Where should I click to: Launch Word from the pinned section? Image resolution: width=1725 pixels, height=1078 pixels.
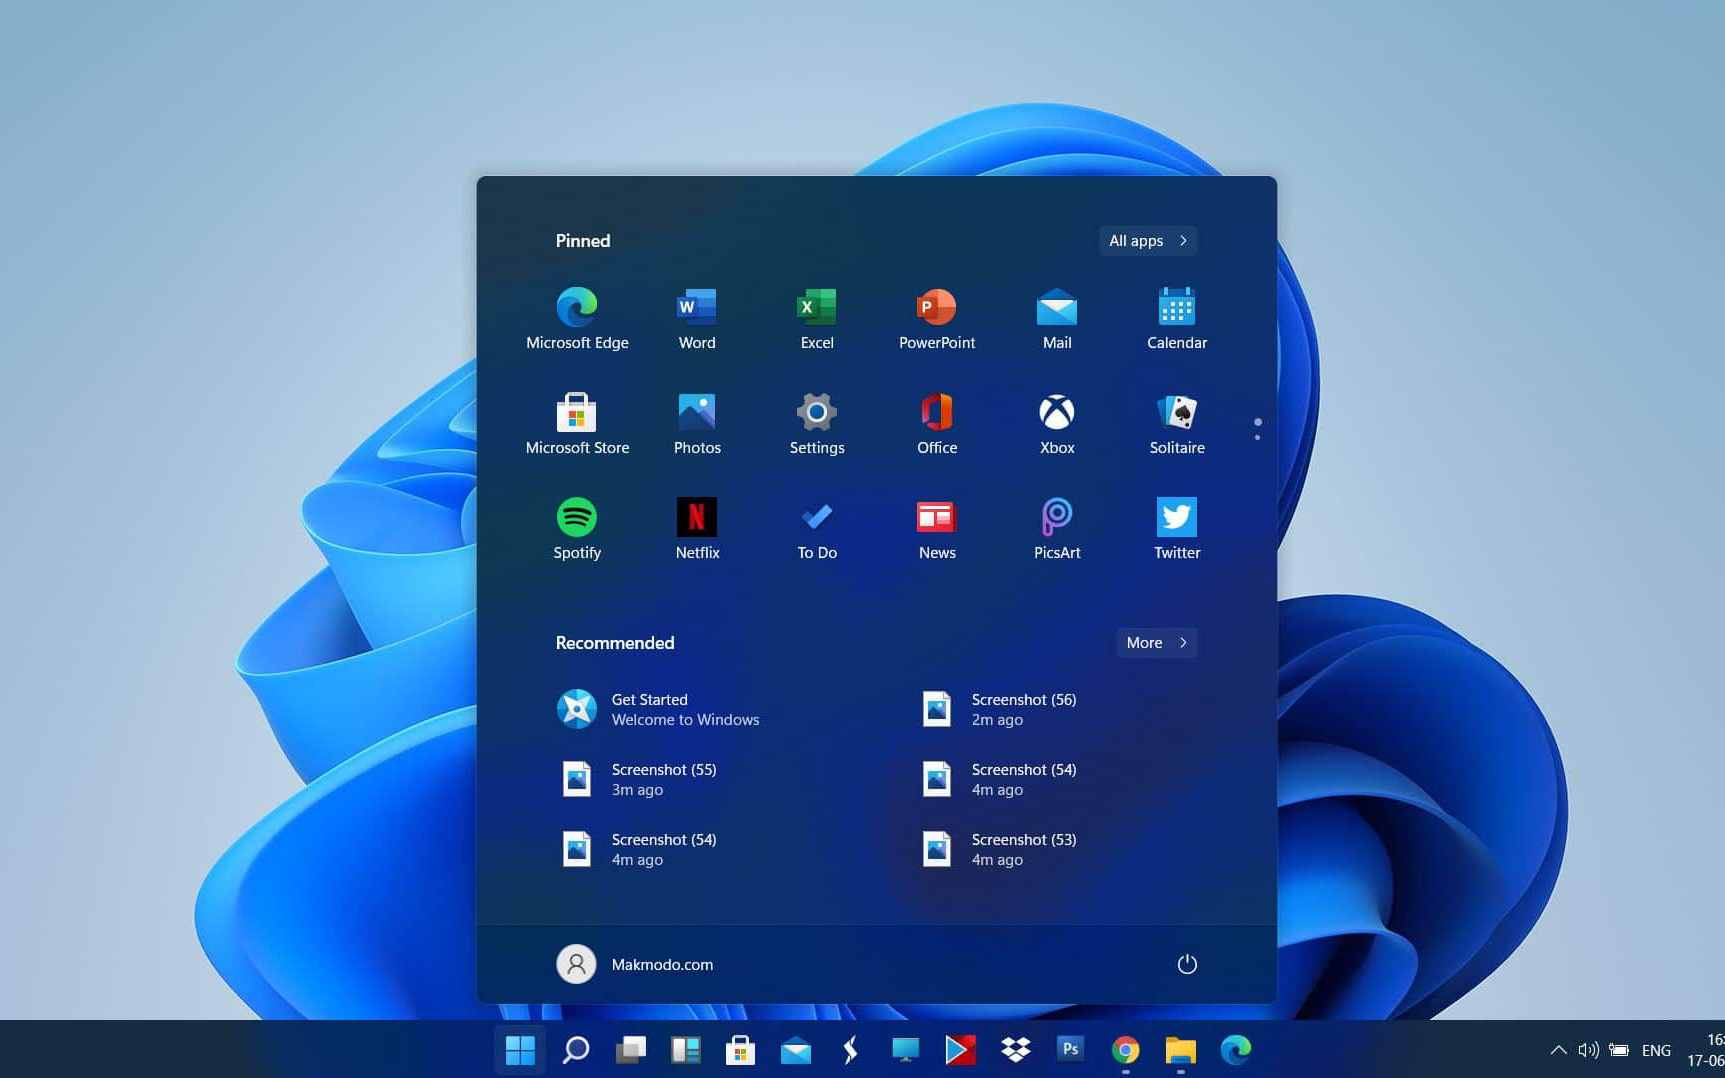697,318
